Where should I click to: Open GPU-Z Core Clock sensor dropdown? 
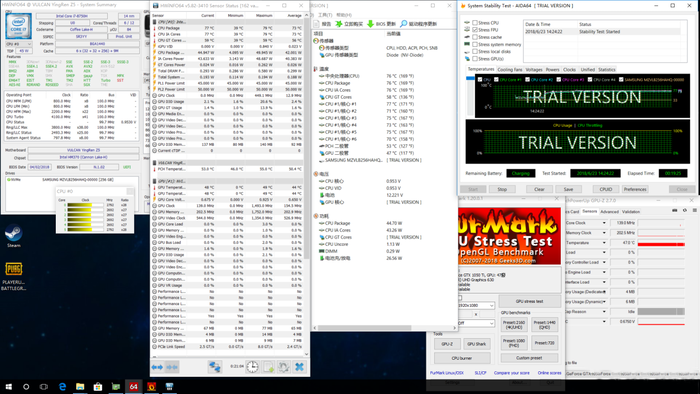click(604, 223)
